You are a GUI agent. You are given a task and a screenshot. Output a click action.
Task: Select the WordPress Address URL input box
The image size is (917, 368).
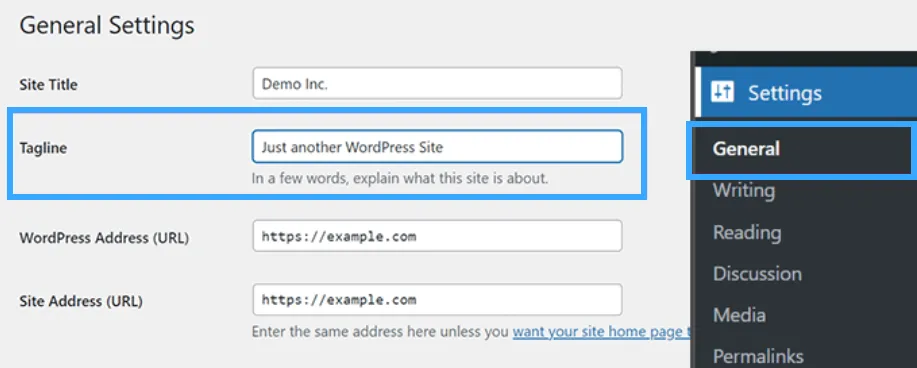(437, 236)
